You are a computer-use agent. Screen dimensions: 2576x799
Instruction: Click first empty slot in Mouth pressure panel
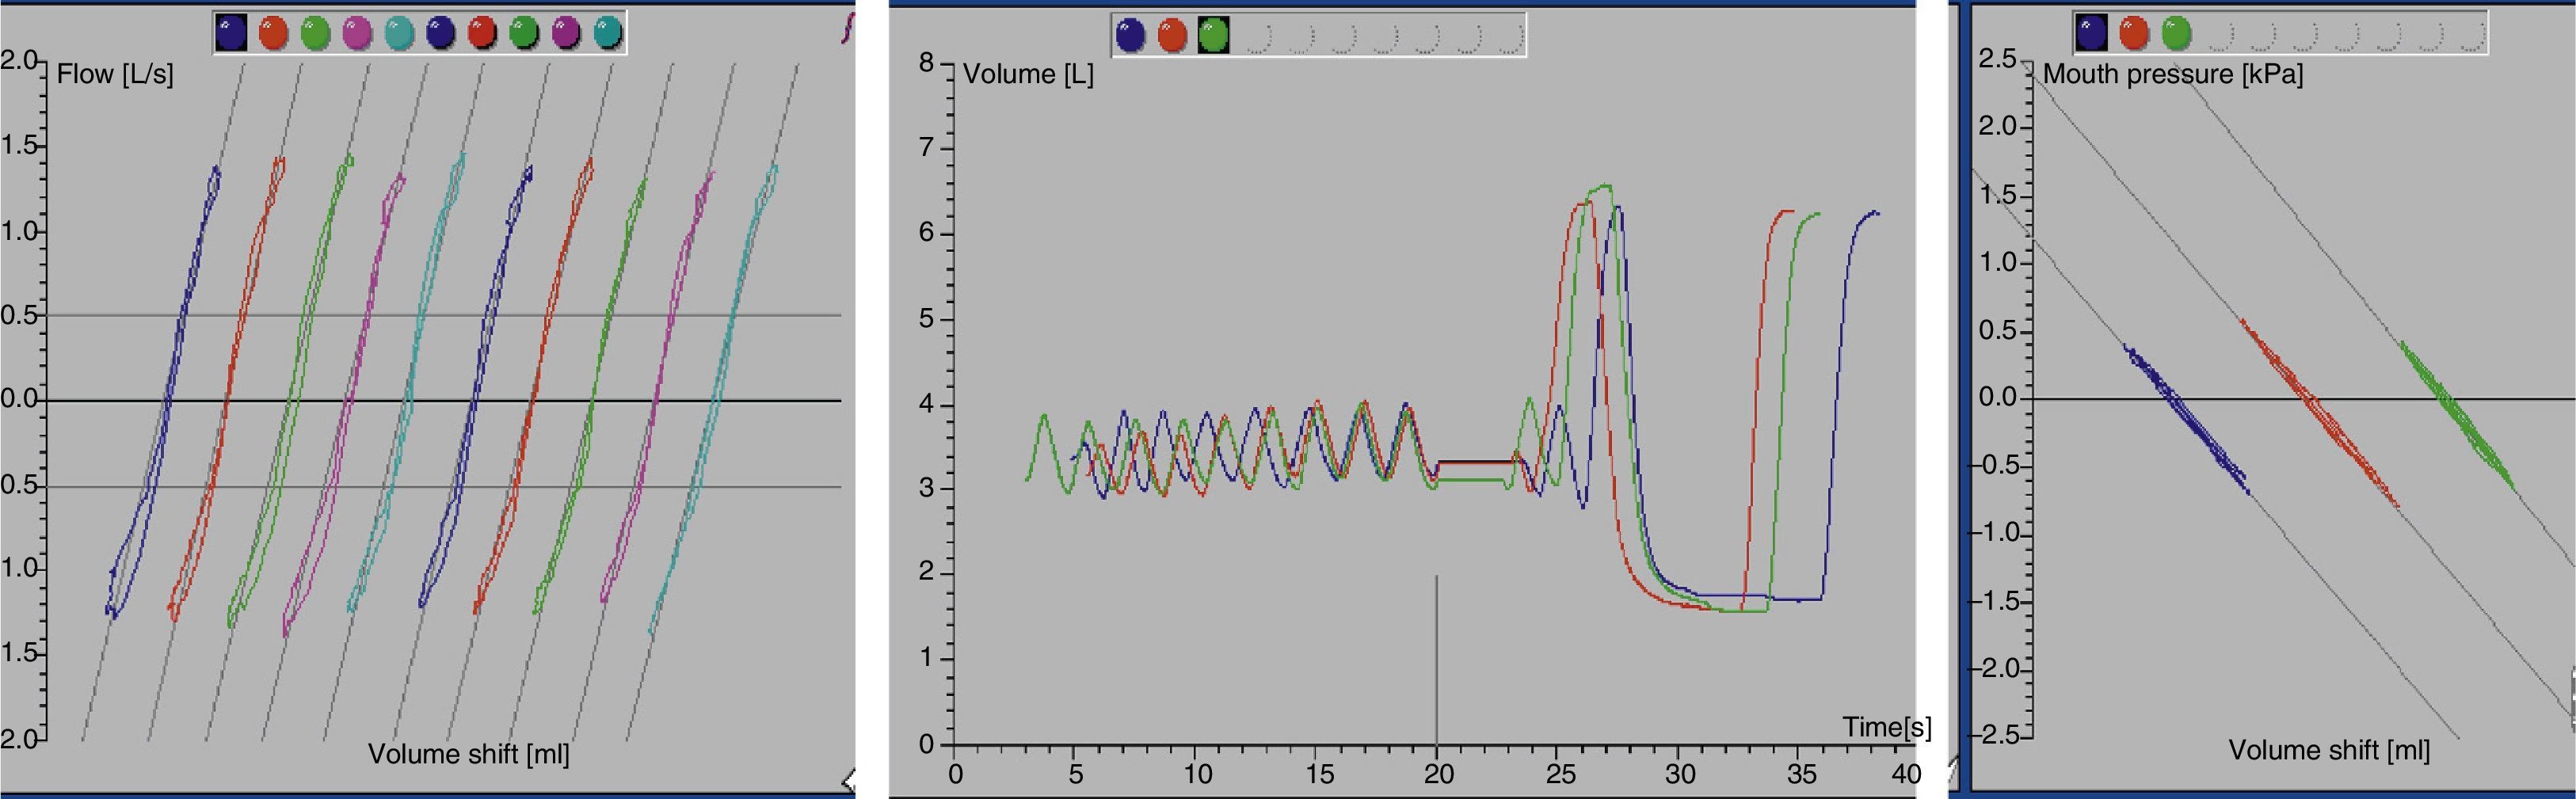(2218, 34)
